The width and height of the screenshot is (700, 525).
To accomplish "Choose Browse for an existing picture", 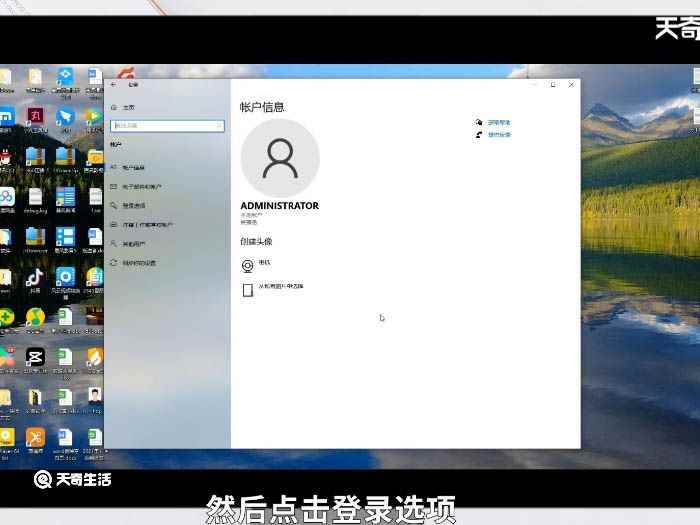I will (272, 290).
